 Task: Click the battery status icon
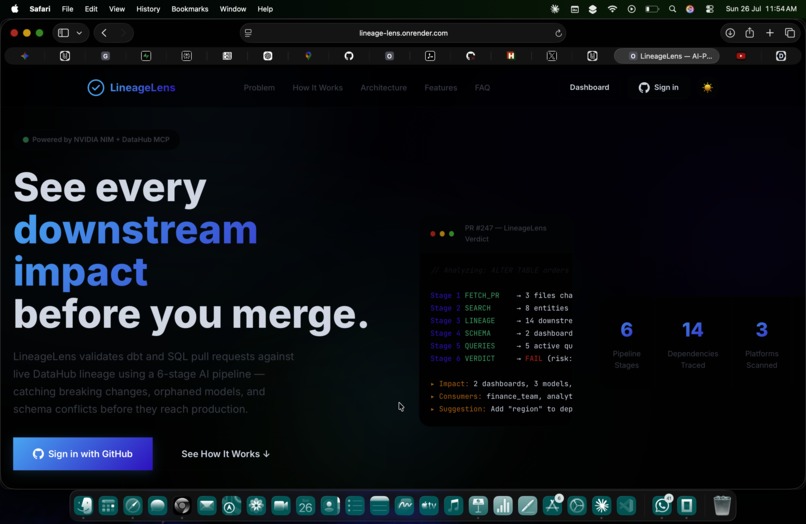pos(652,9)
